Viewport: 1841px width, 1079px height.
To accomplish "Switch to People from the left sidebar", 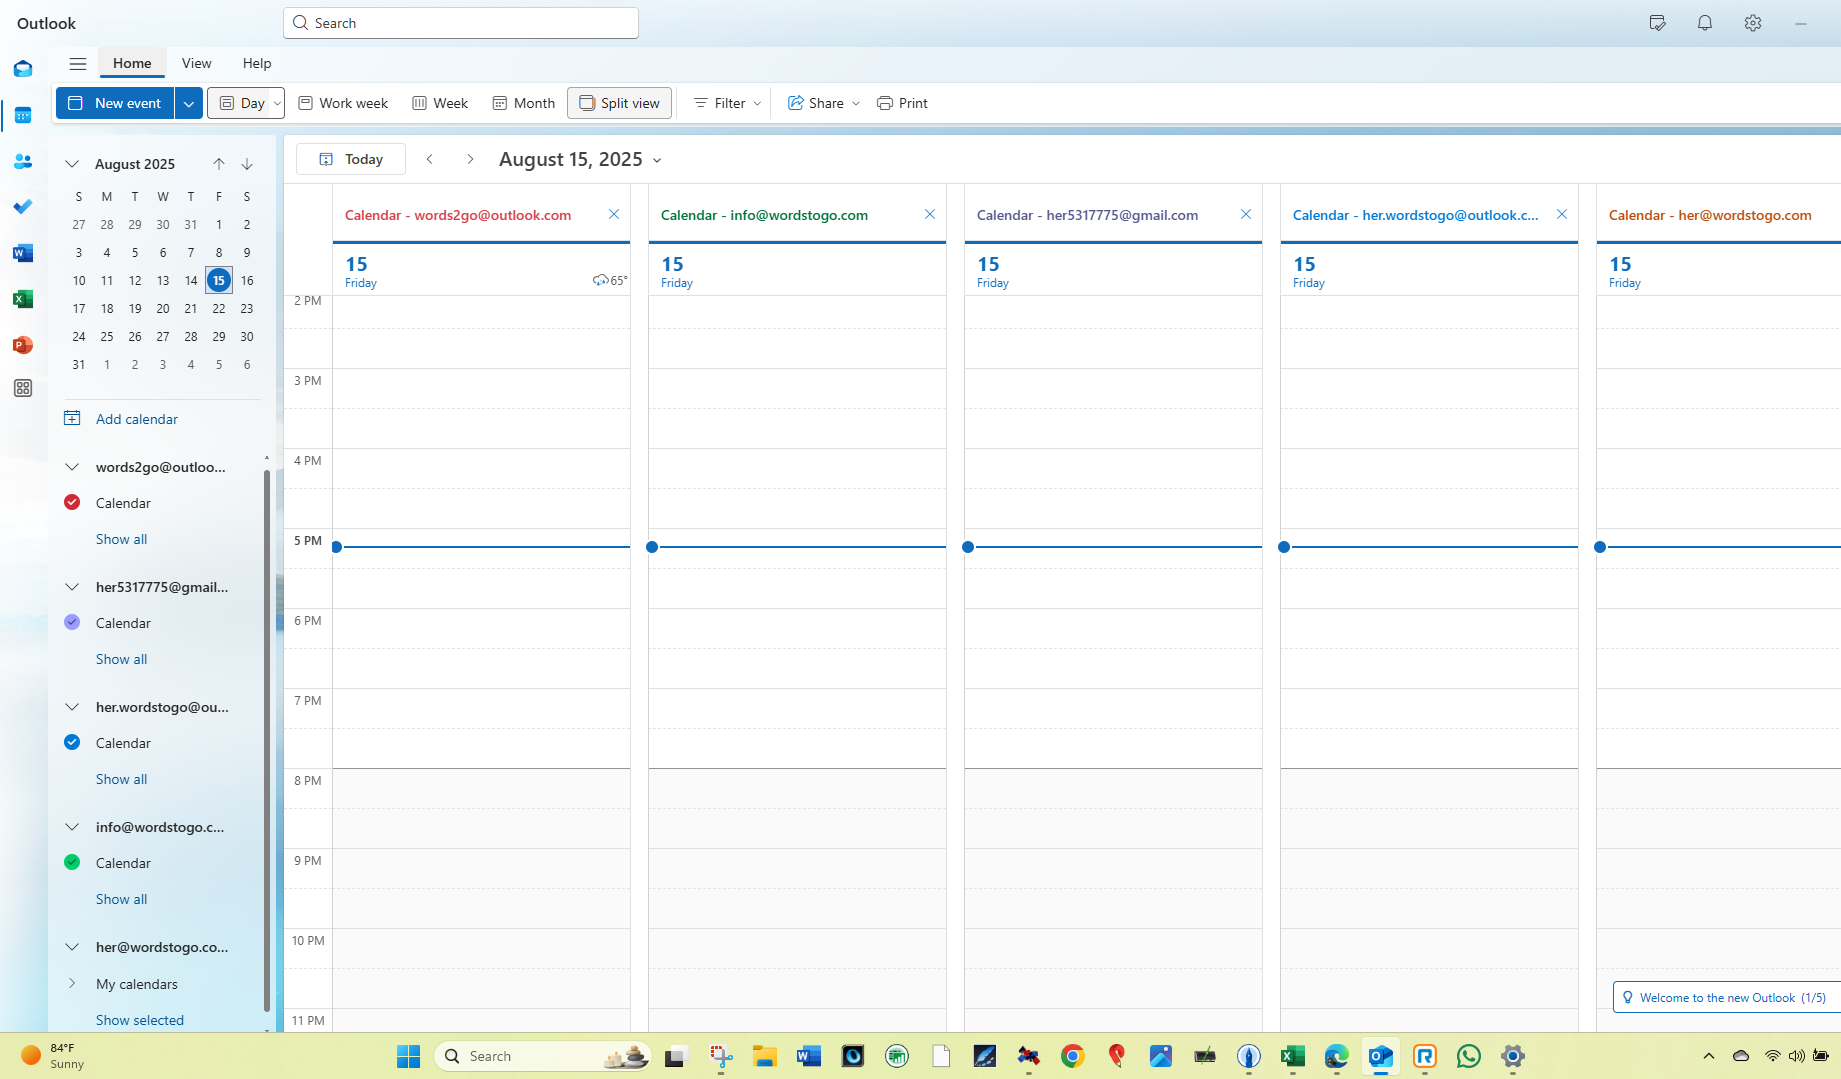I will [22, 161].
